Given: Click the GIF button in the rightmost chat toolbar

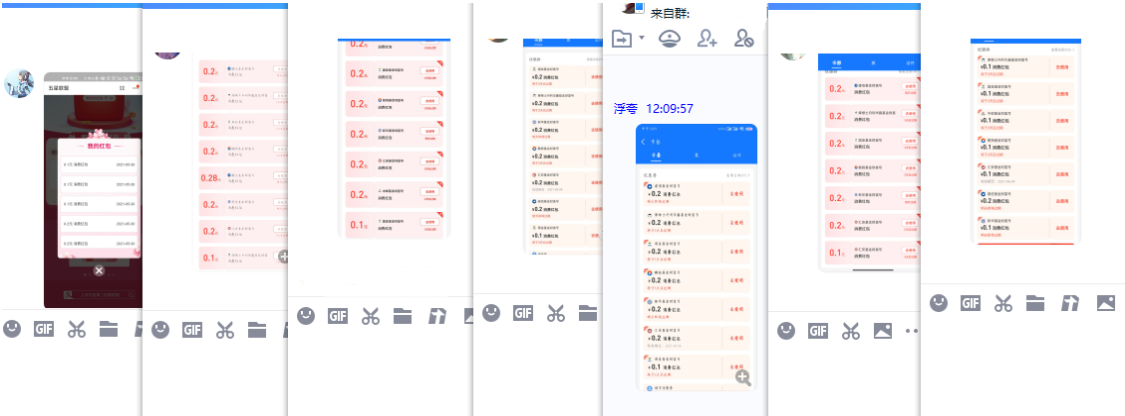Looking at the screenshot, I should coord(971,303).
